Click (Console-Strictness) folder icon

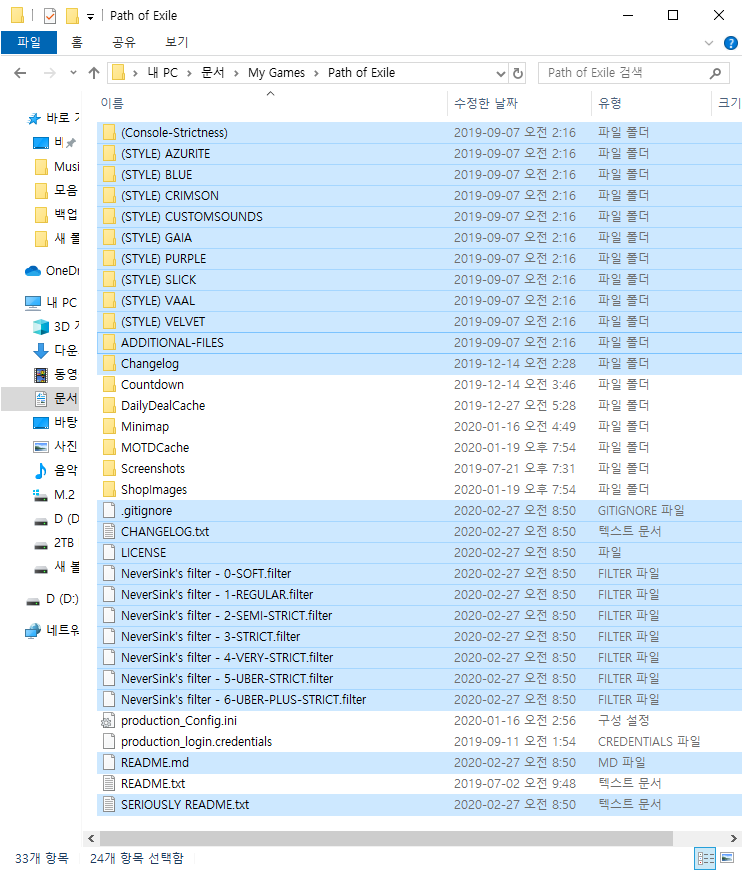point(109,132)
